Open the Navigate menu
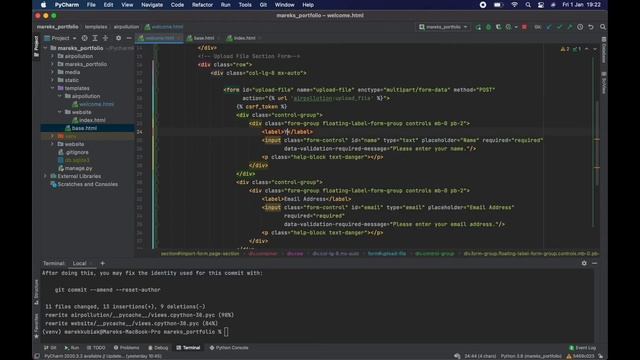This screenshot has width=640, height=360. click(152, 5)
